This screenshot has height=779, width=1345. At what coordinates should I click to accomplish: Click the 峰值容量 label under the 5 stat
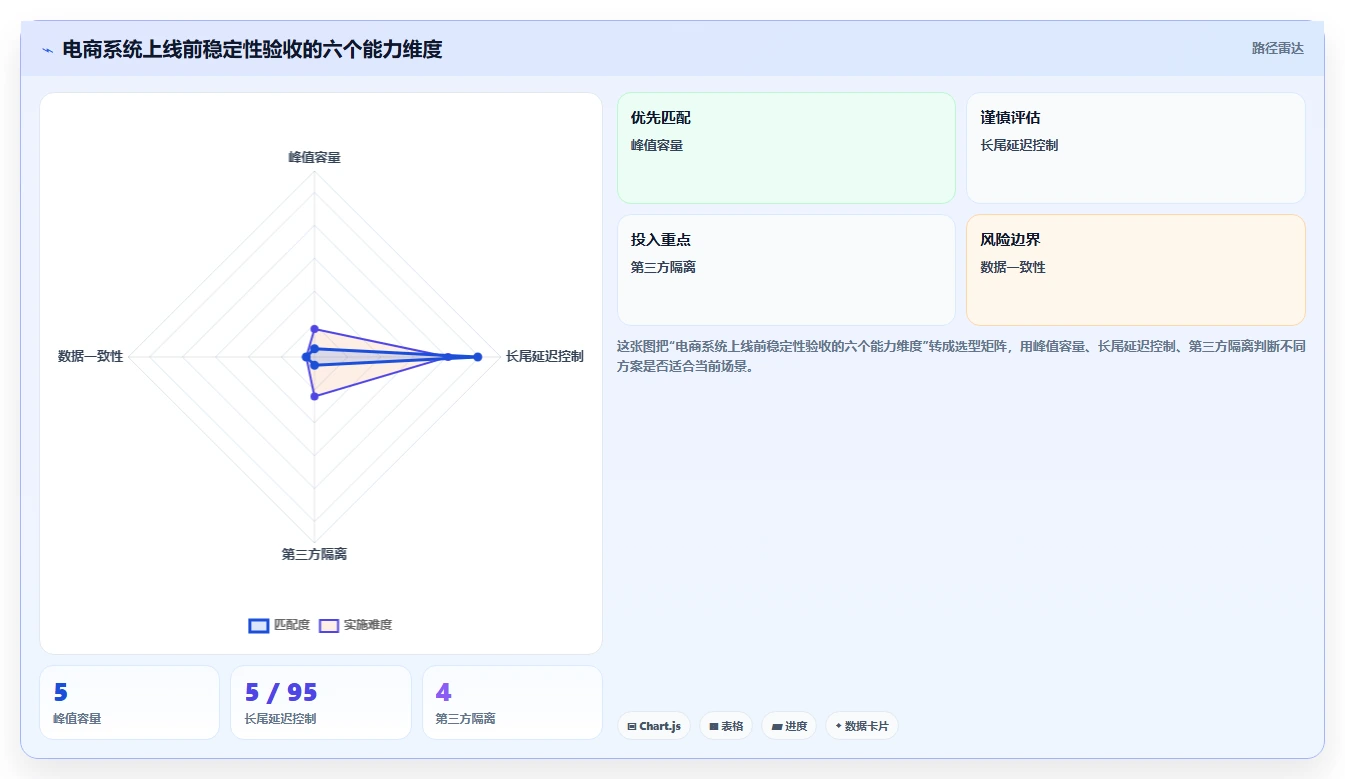coord(77,718)
